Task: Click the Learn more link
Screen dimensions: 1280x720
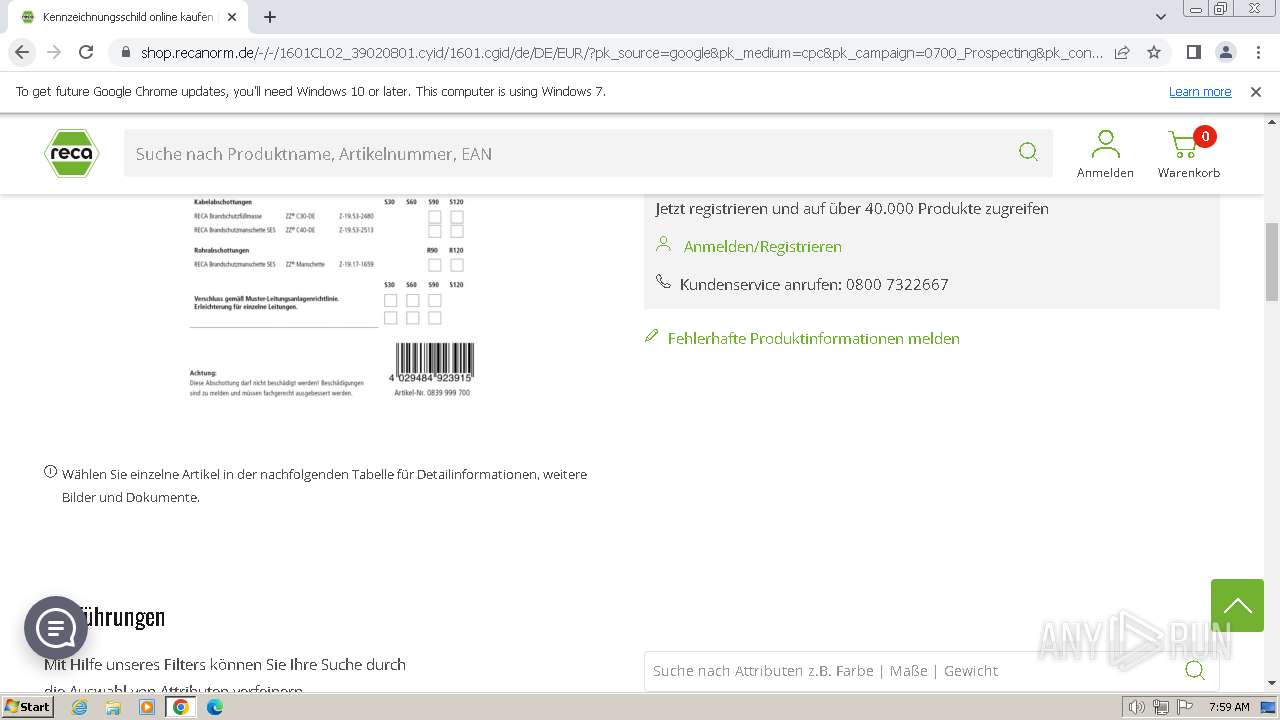Action: pos(1200,92)
